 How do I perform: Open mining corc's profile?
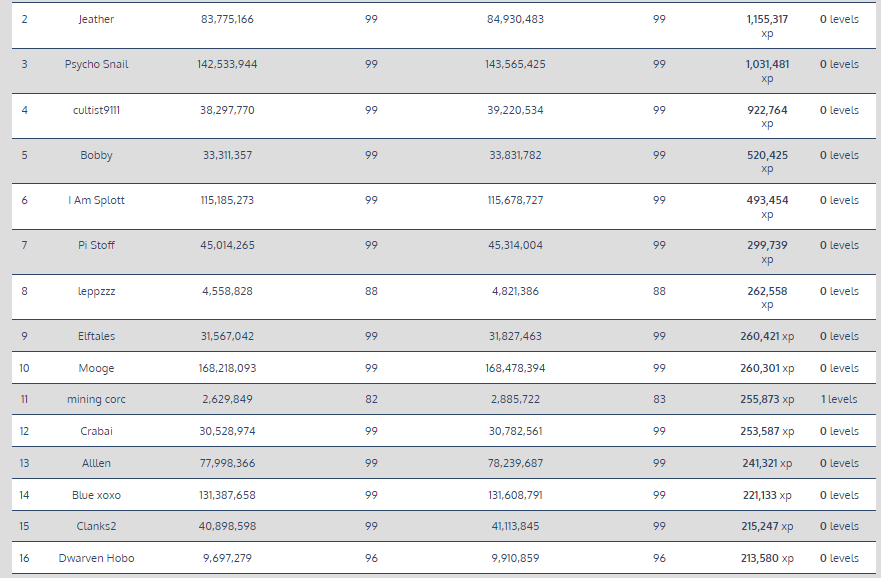(x=96, y=399)
